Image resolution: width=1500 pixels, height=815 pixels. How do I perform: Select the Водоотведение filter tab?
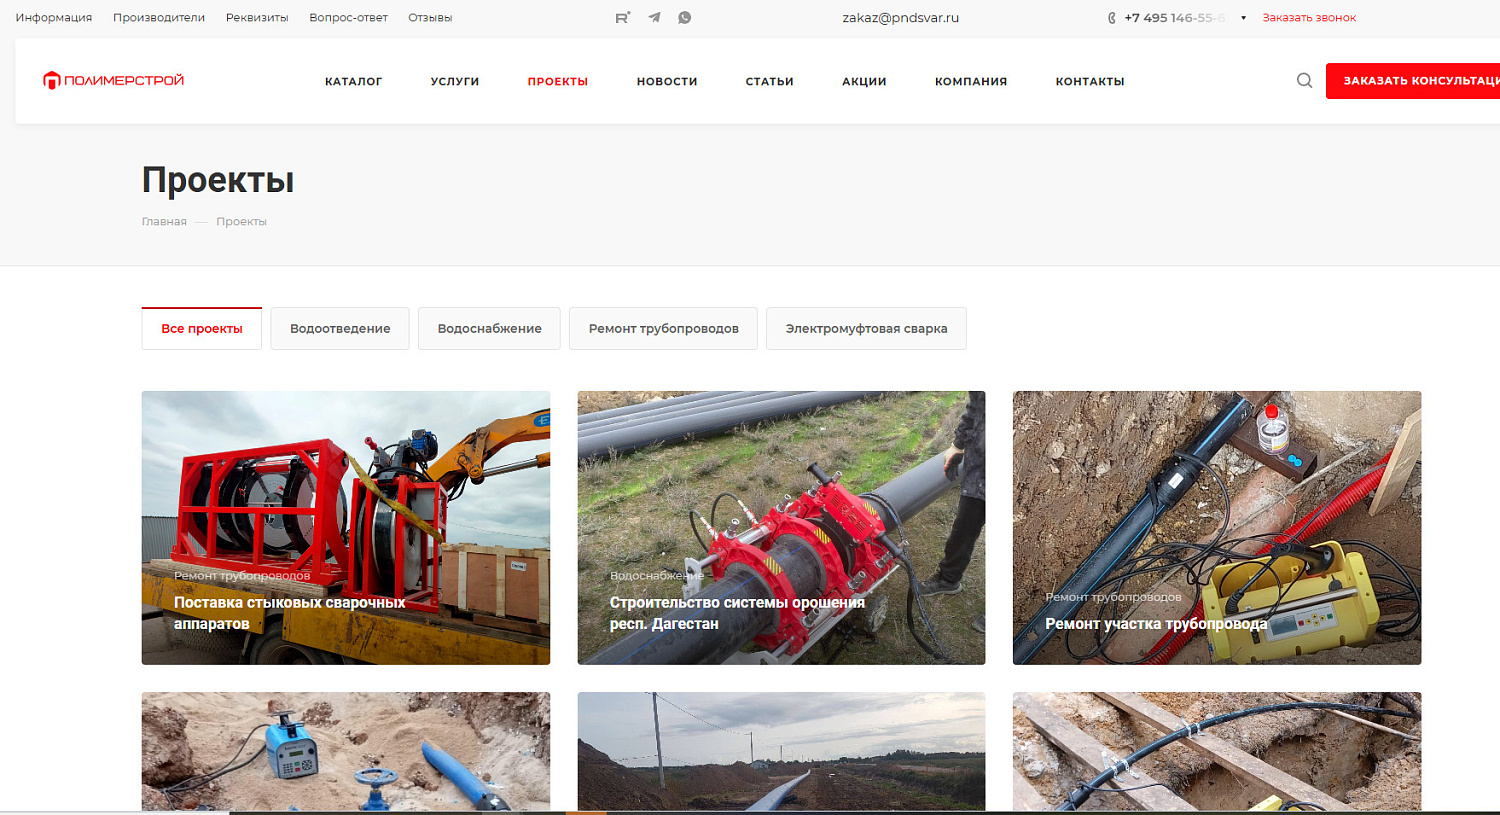[x=340, y=329]
